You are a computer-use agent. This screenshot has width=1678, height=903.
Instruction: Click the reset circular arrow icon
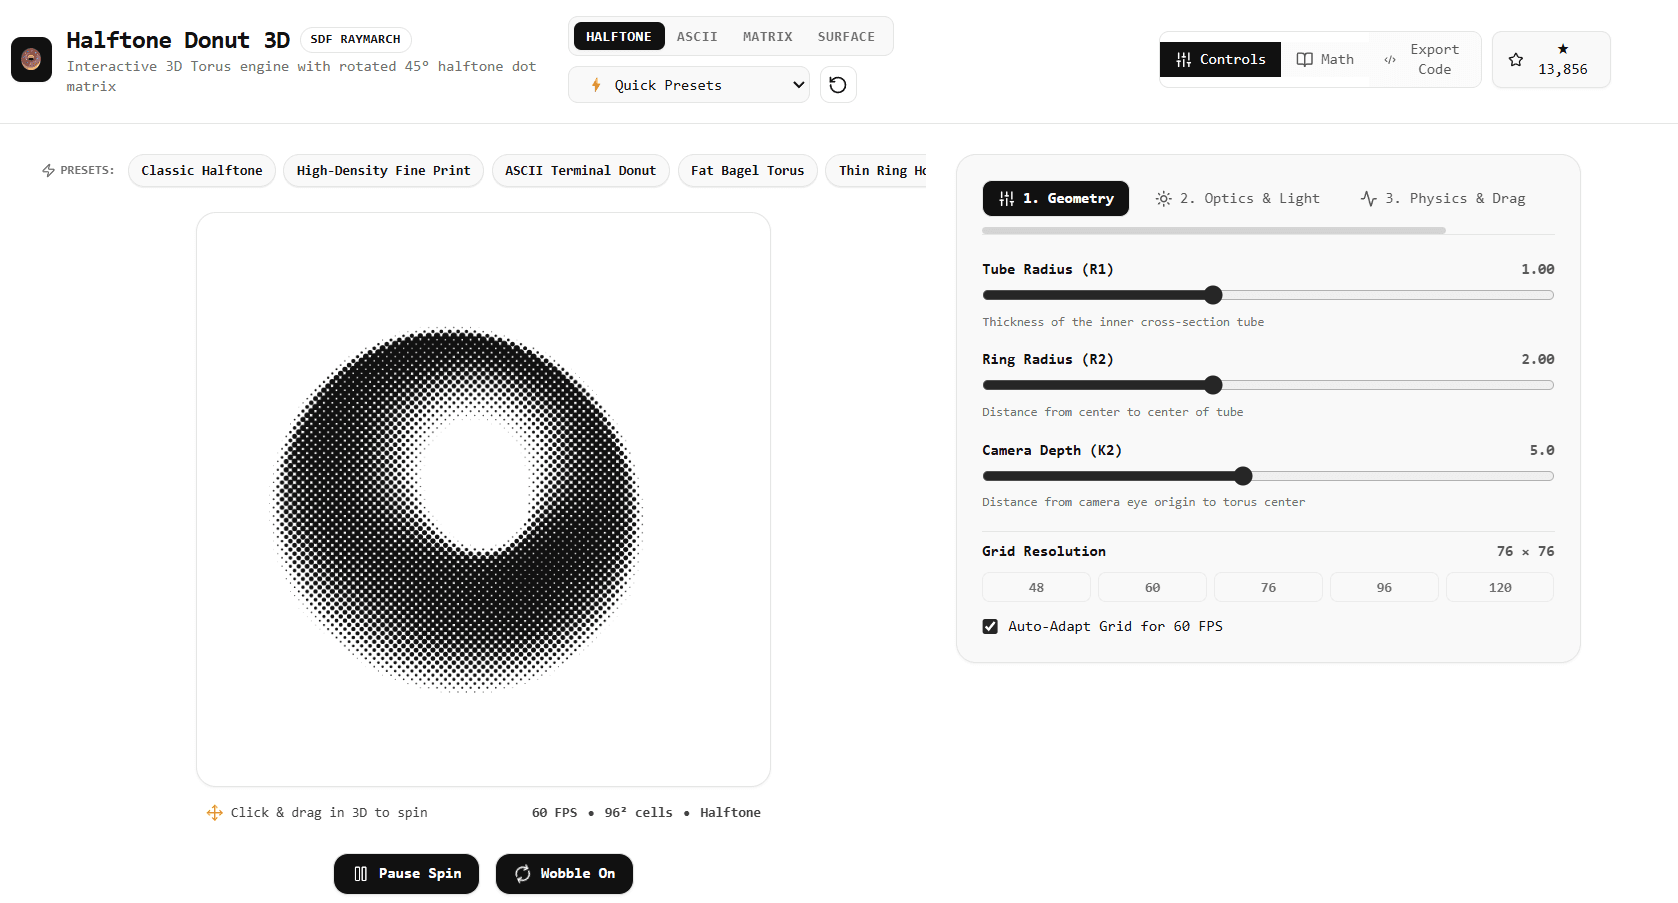point(838,85)
